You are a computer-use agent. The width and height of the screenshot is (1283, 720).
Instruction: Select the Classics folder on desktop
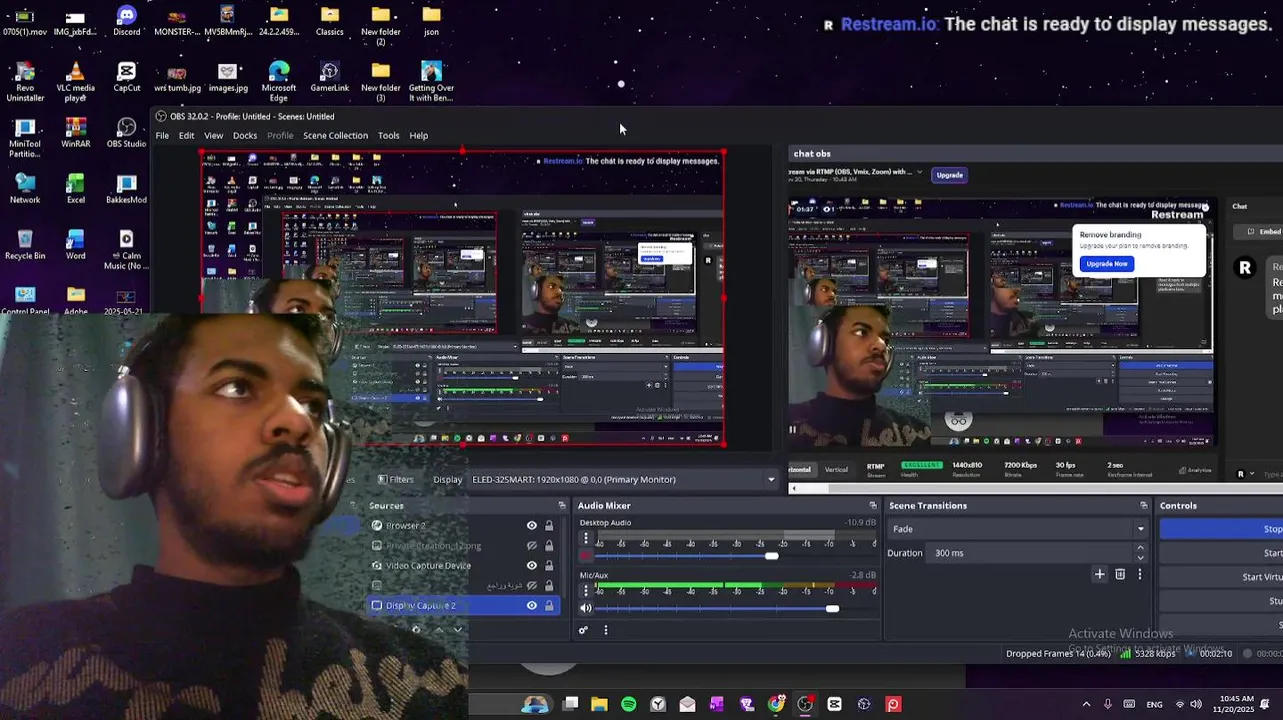[330, 21]
